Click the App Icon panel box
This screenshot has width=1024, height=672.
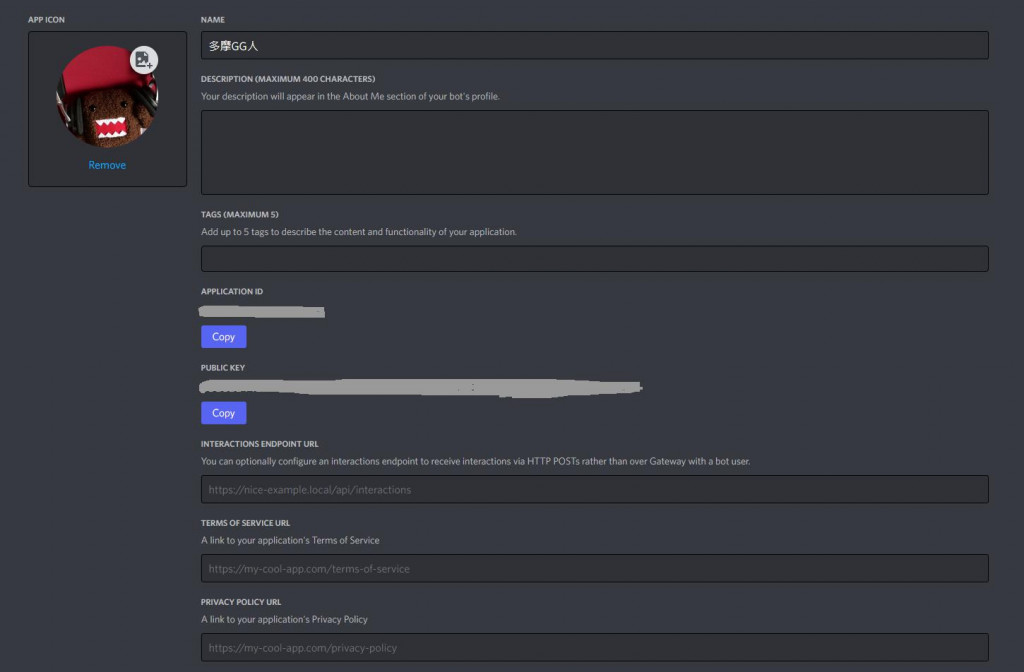tap(107, 109)
